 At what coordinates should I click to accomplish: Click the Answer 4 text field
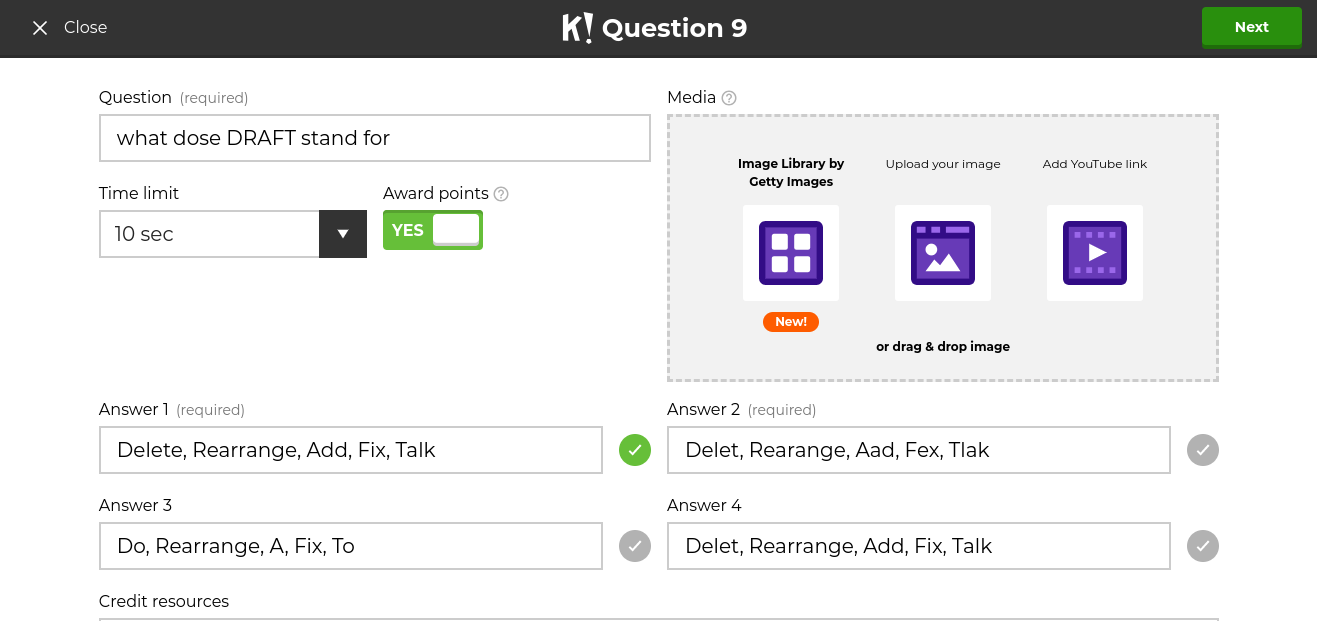point(918,546)
